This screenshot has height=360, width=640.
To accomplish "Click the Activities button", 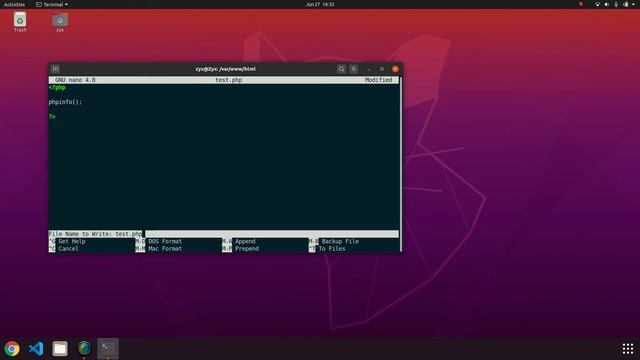I will [14, 4].
